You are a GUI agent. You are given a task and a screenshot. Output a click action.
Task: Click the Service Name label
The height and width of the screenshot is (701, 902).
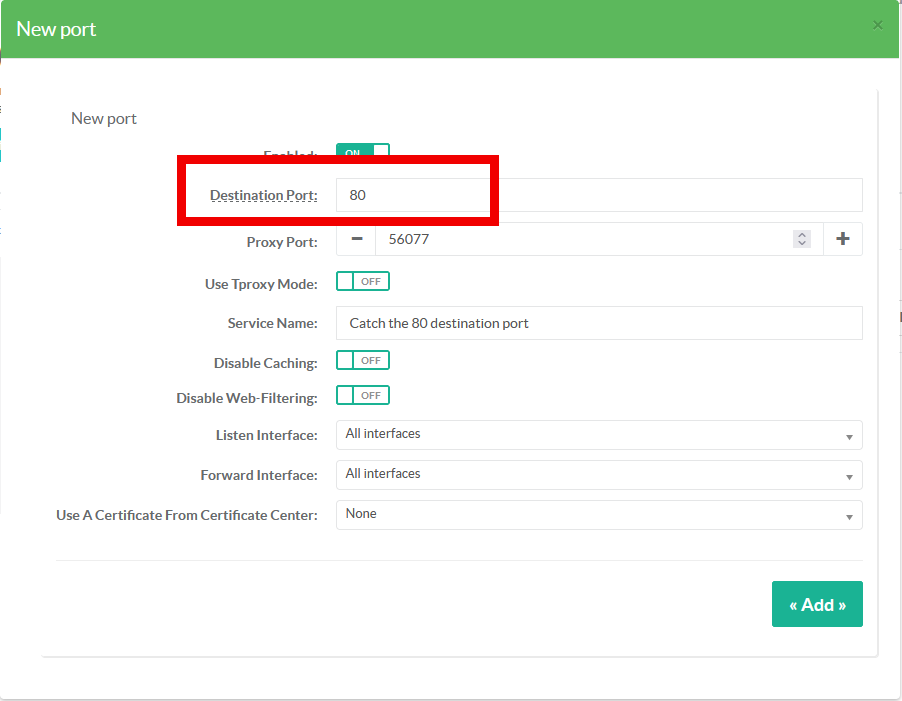click(272, 324)
